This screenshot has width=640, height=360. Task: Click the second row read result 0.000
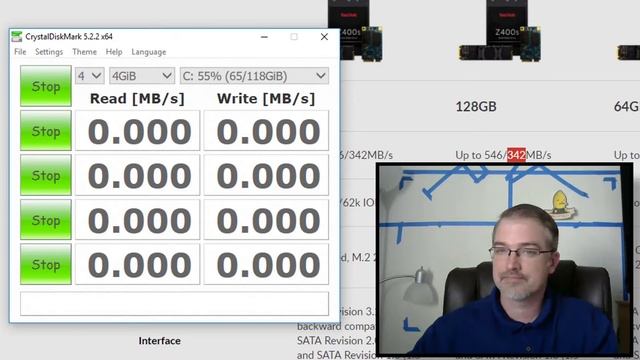(138, 175)
